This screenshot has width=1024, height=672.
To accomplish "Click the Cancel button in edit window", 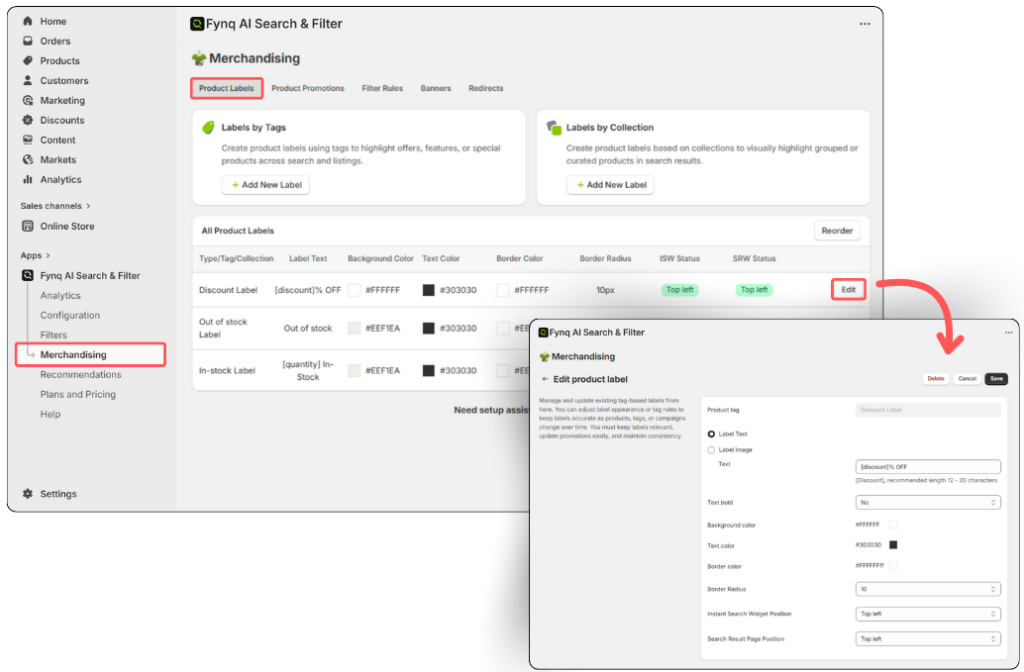I will (x=967, y=379).
